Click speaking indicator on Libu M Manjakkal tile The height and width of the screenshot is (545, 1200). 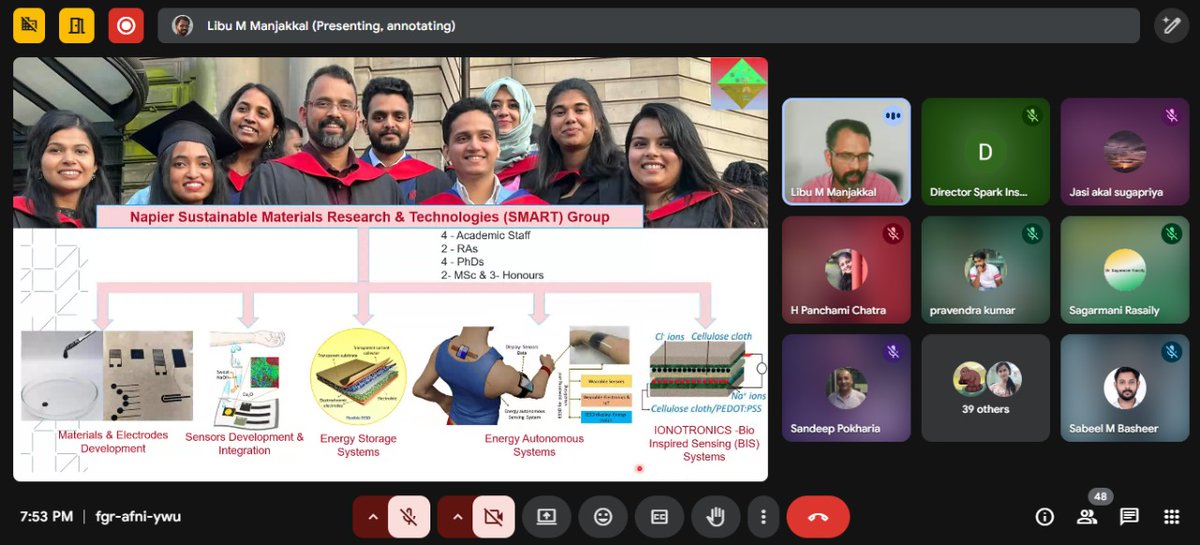tap(893, 116)
